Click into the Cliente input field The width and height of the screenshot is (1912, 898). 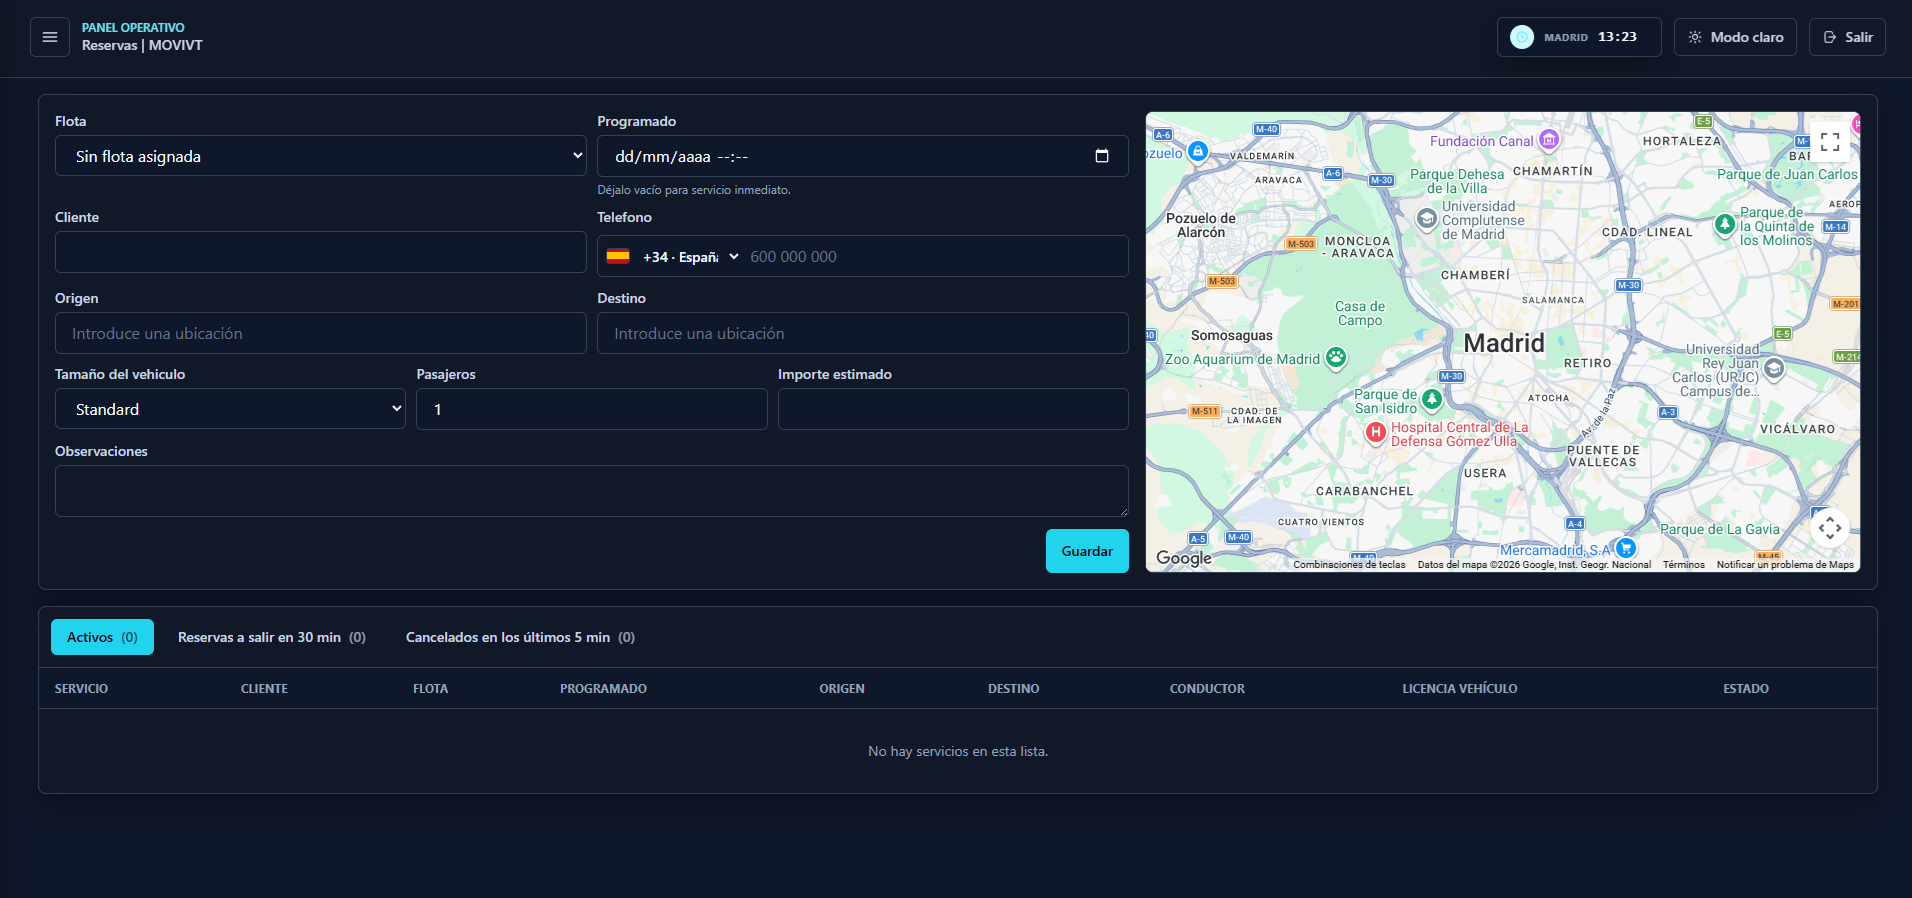pos(321,252)
